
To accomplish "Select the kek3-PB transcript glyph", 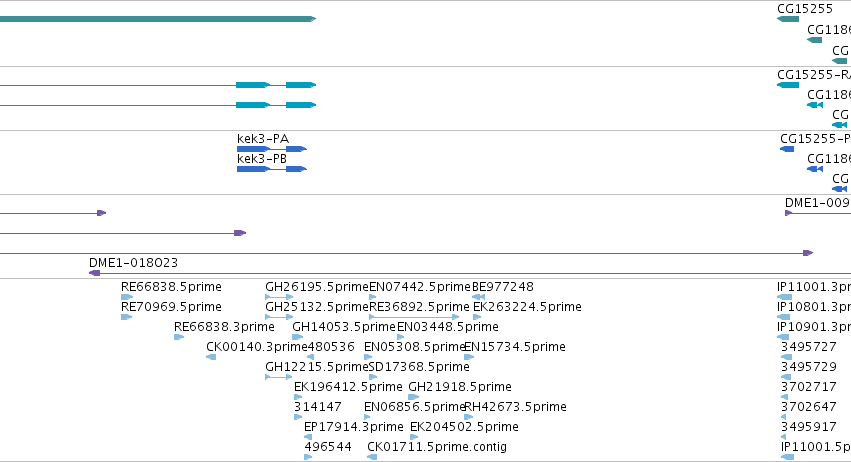I will tap(272, 169).
